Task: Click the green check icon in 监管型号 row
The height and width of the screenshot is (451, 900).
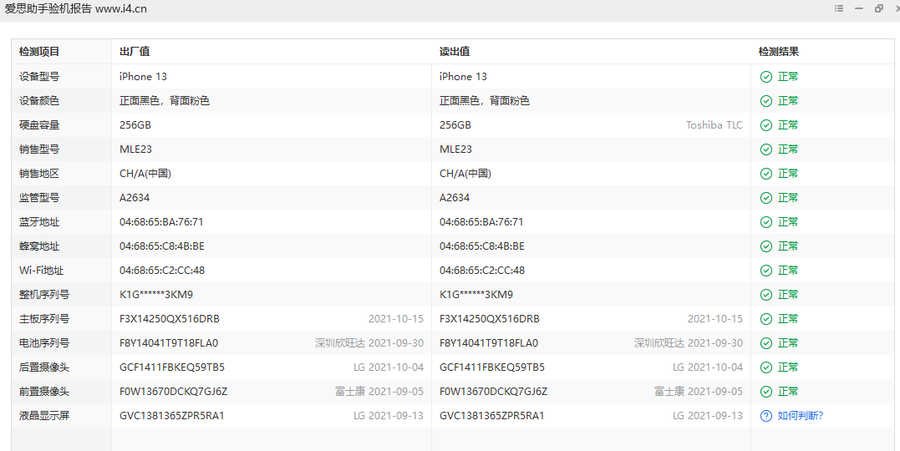Action: [766, 198]
